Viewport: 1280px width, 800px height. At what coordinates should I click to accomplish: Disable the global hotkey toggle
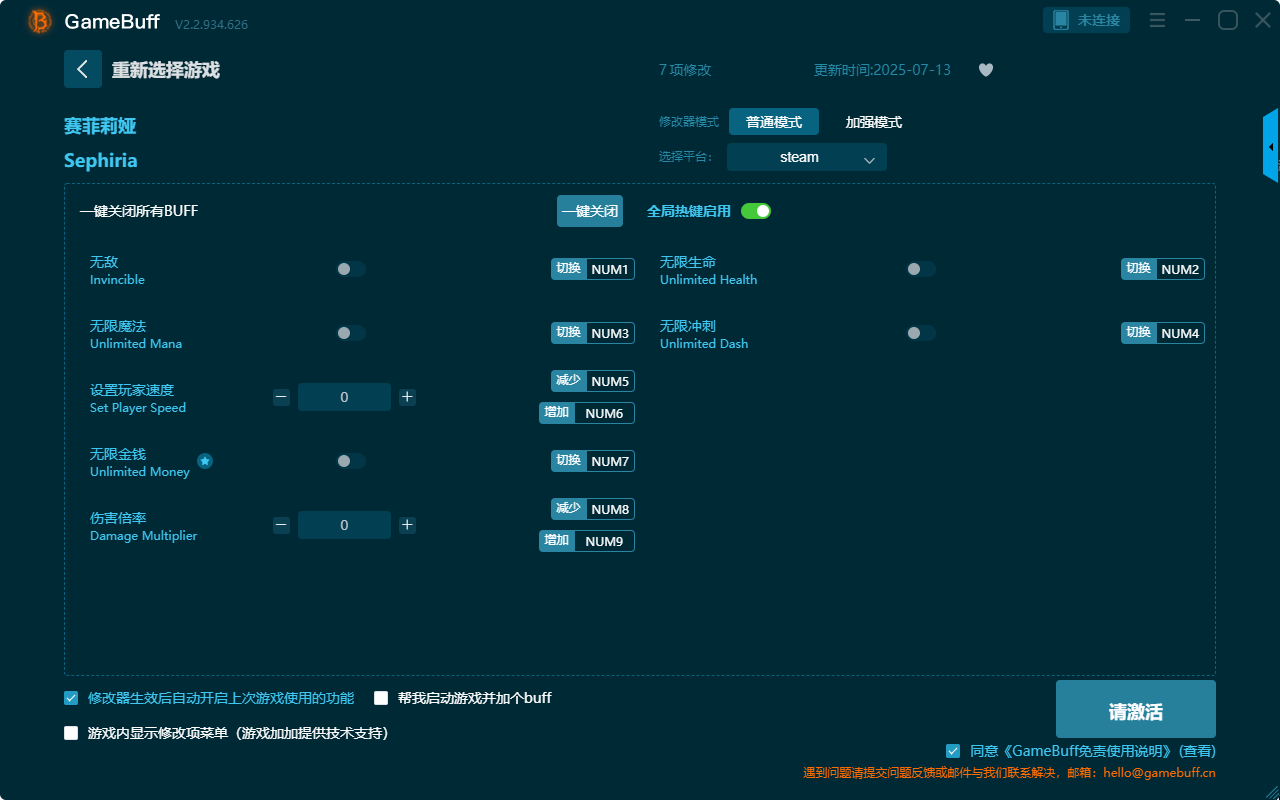click(756, 211)
